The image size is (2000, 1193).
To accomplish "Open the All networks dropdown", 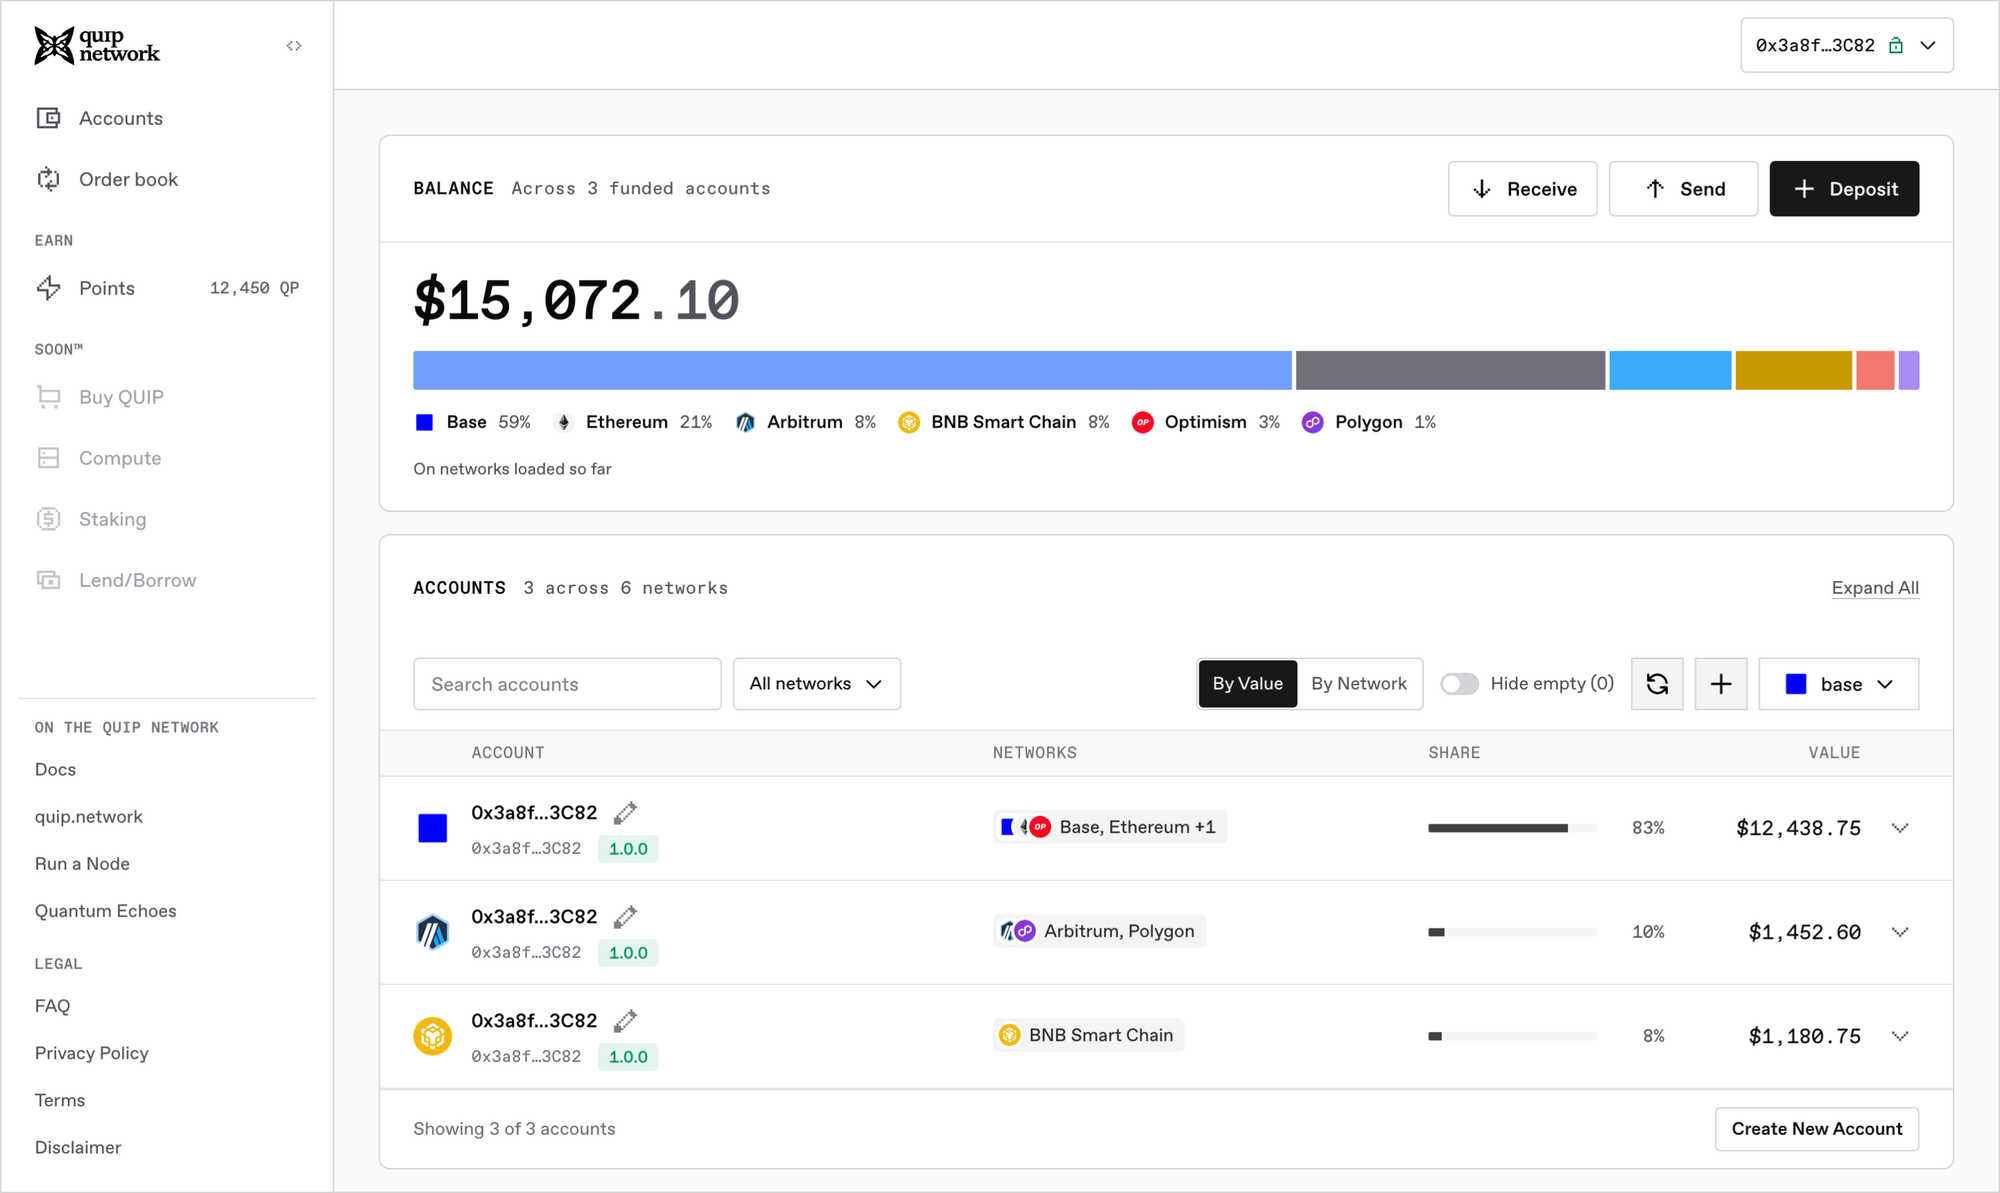I will tap(817, 684).
